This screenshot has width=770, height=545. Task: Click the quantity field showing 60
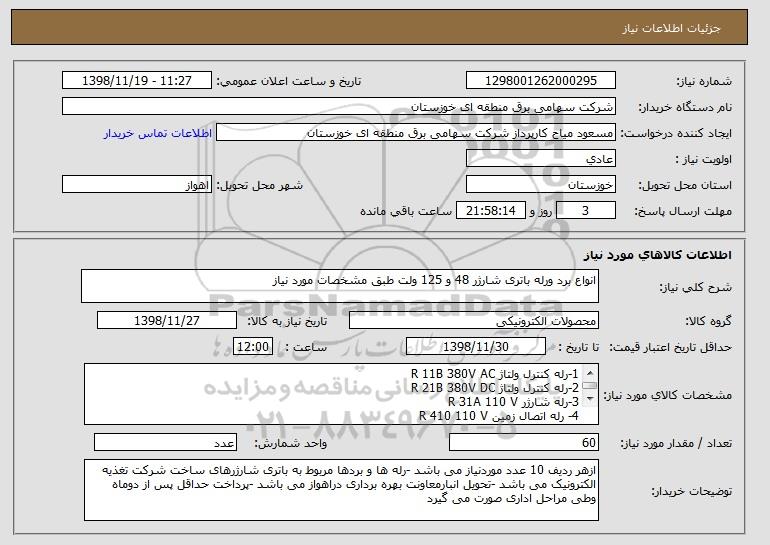coord(524,442)
